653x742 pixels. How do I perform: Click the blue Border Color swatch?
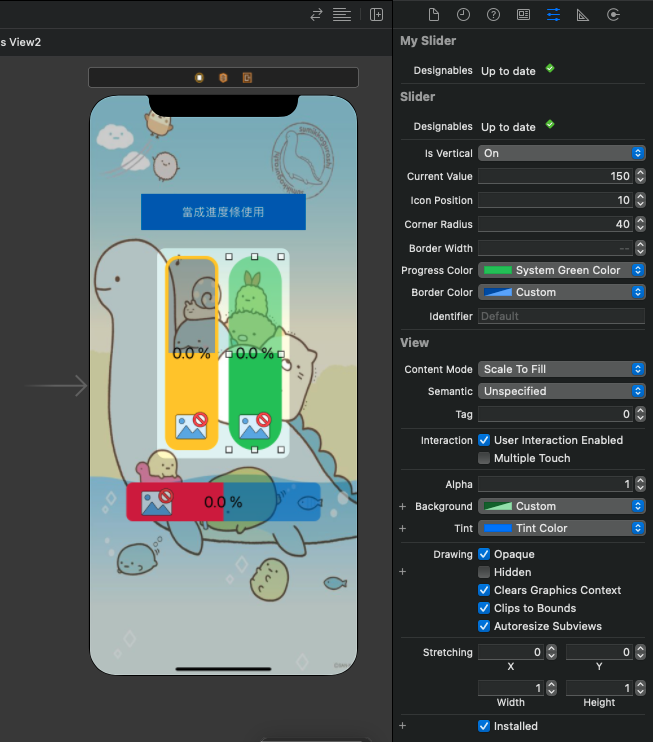[x=498, y=292]
